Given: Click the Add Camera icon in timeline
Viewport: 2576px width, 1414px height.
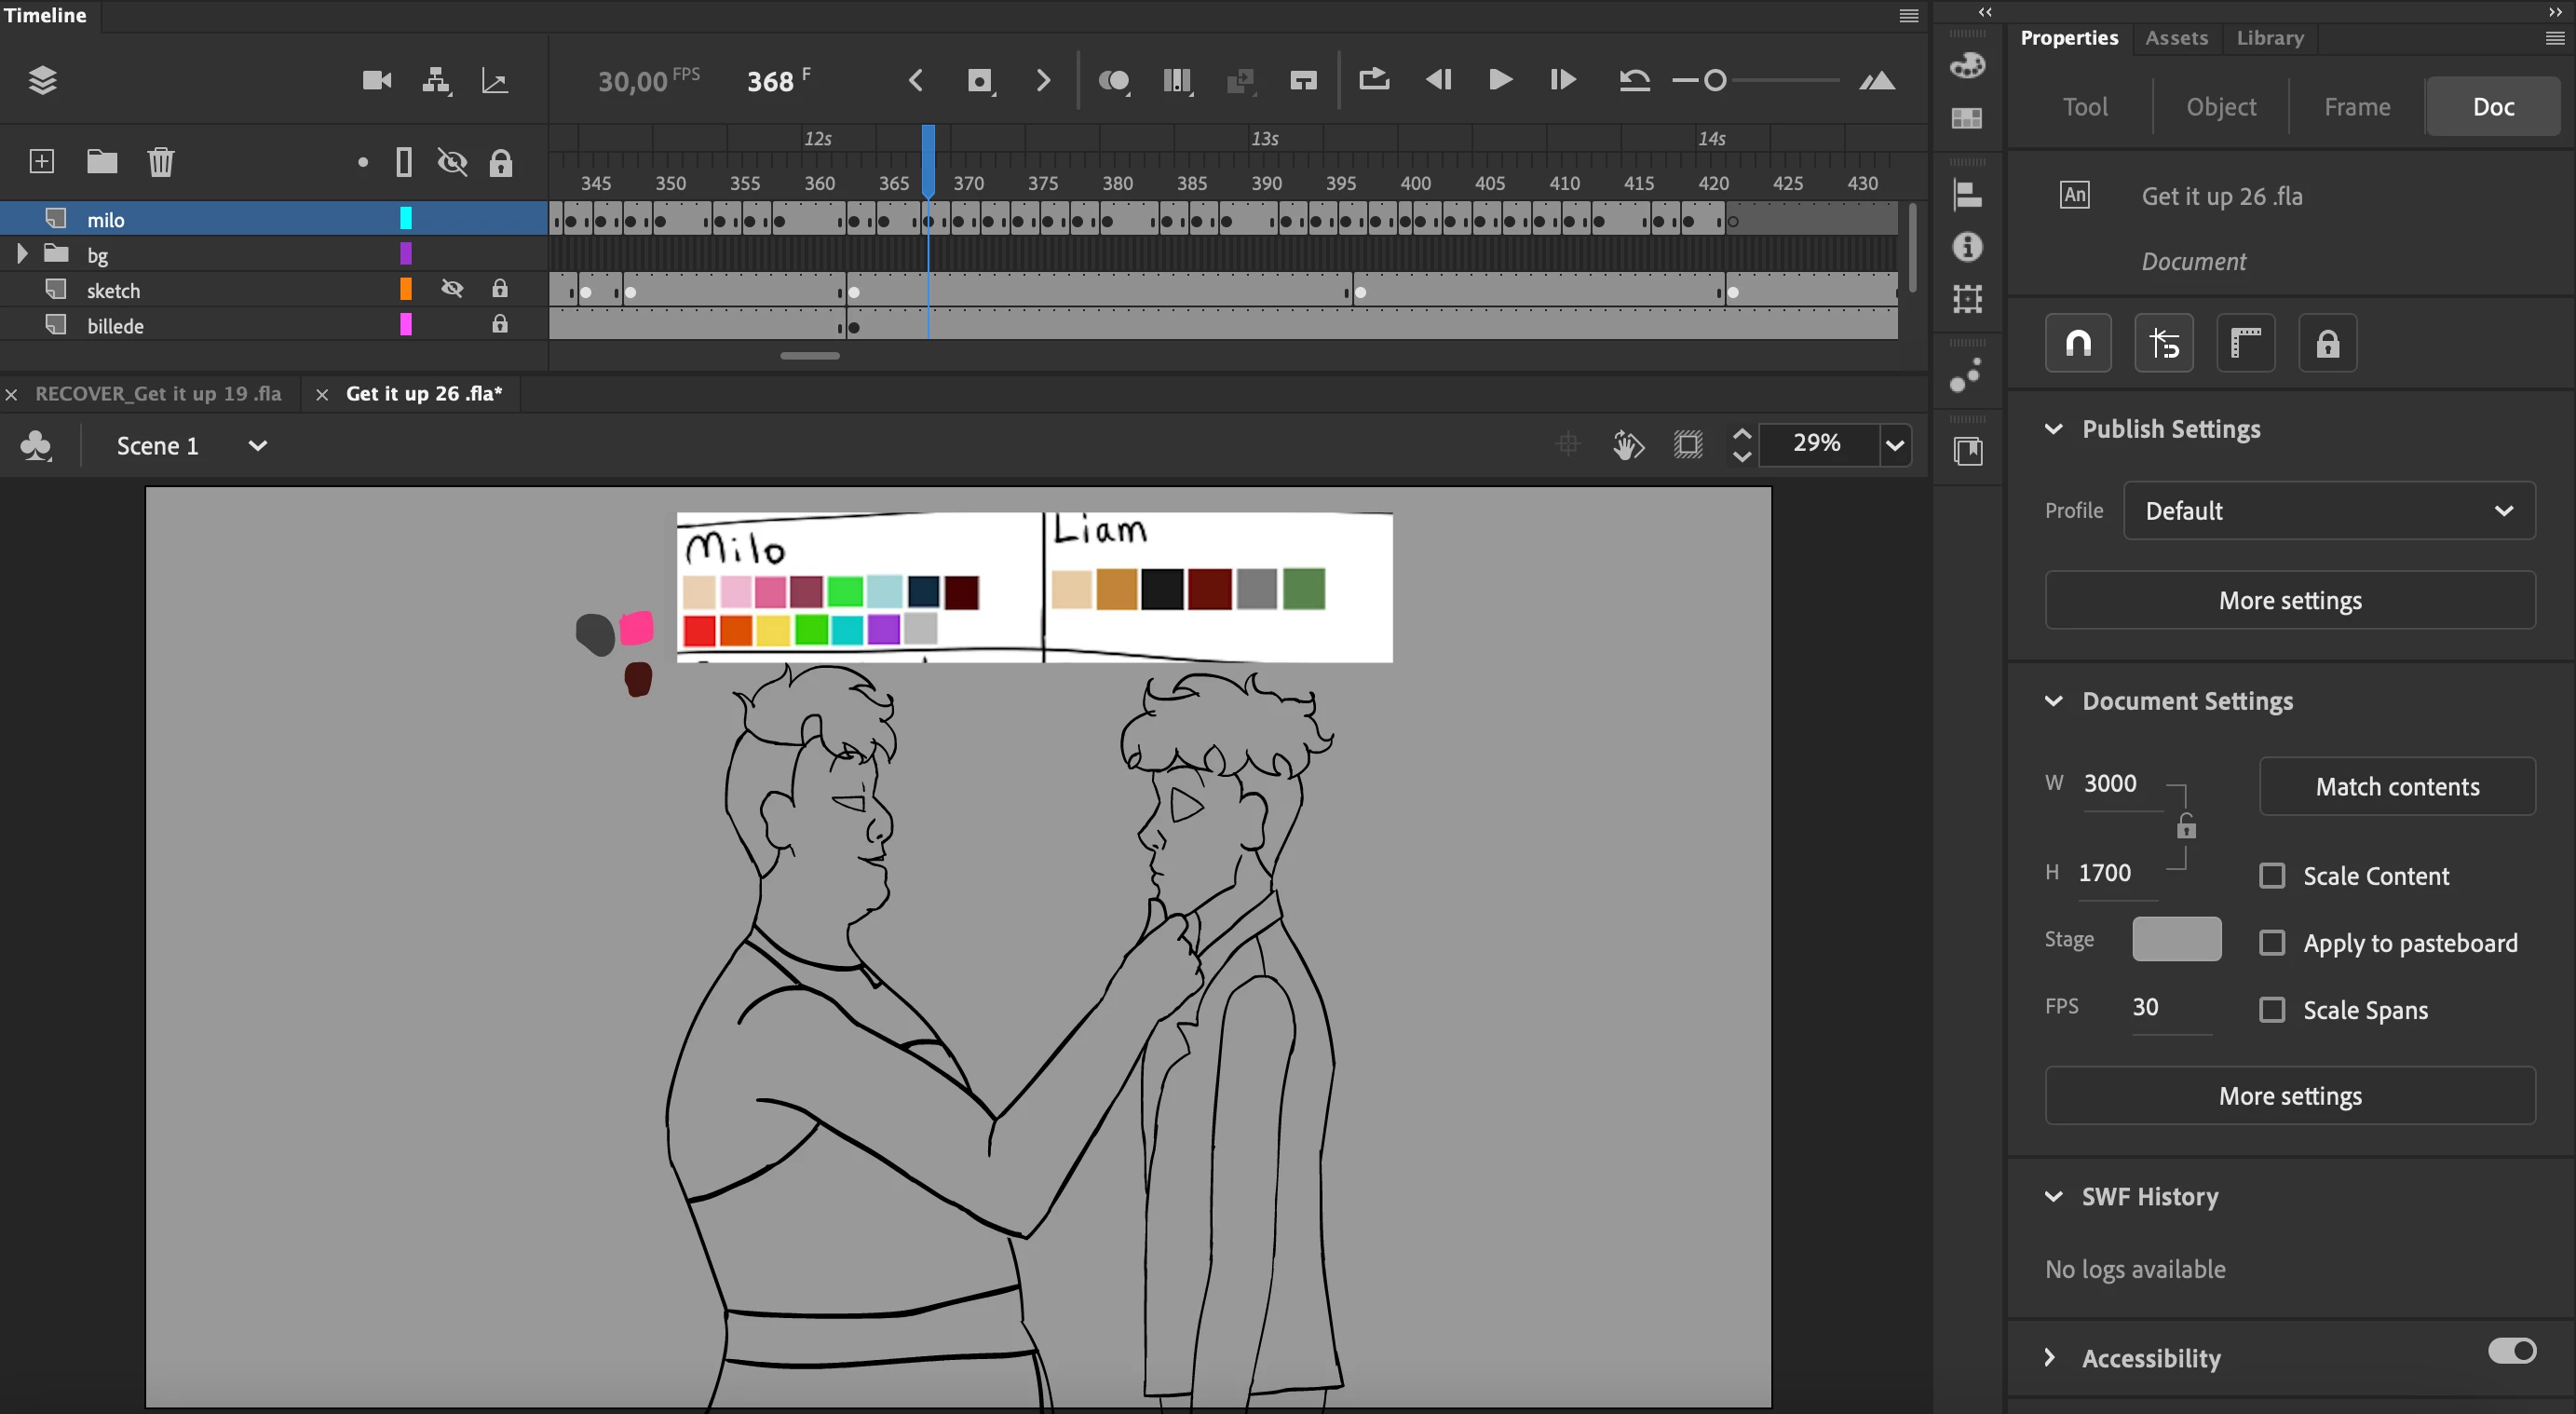Looking at the screenshot, I should coord(376,80).
